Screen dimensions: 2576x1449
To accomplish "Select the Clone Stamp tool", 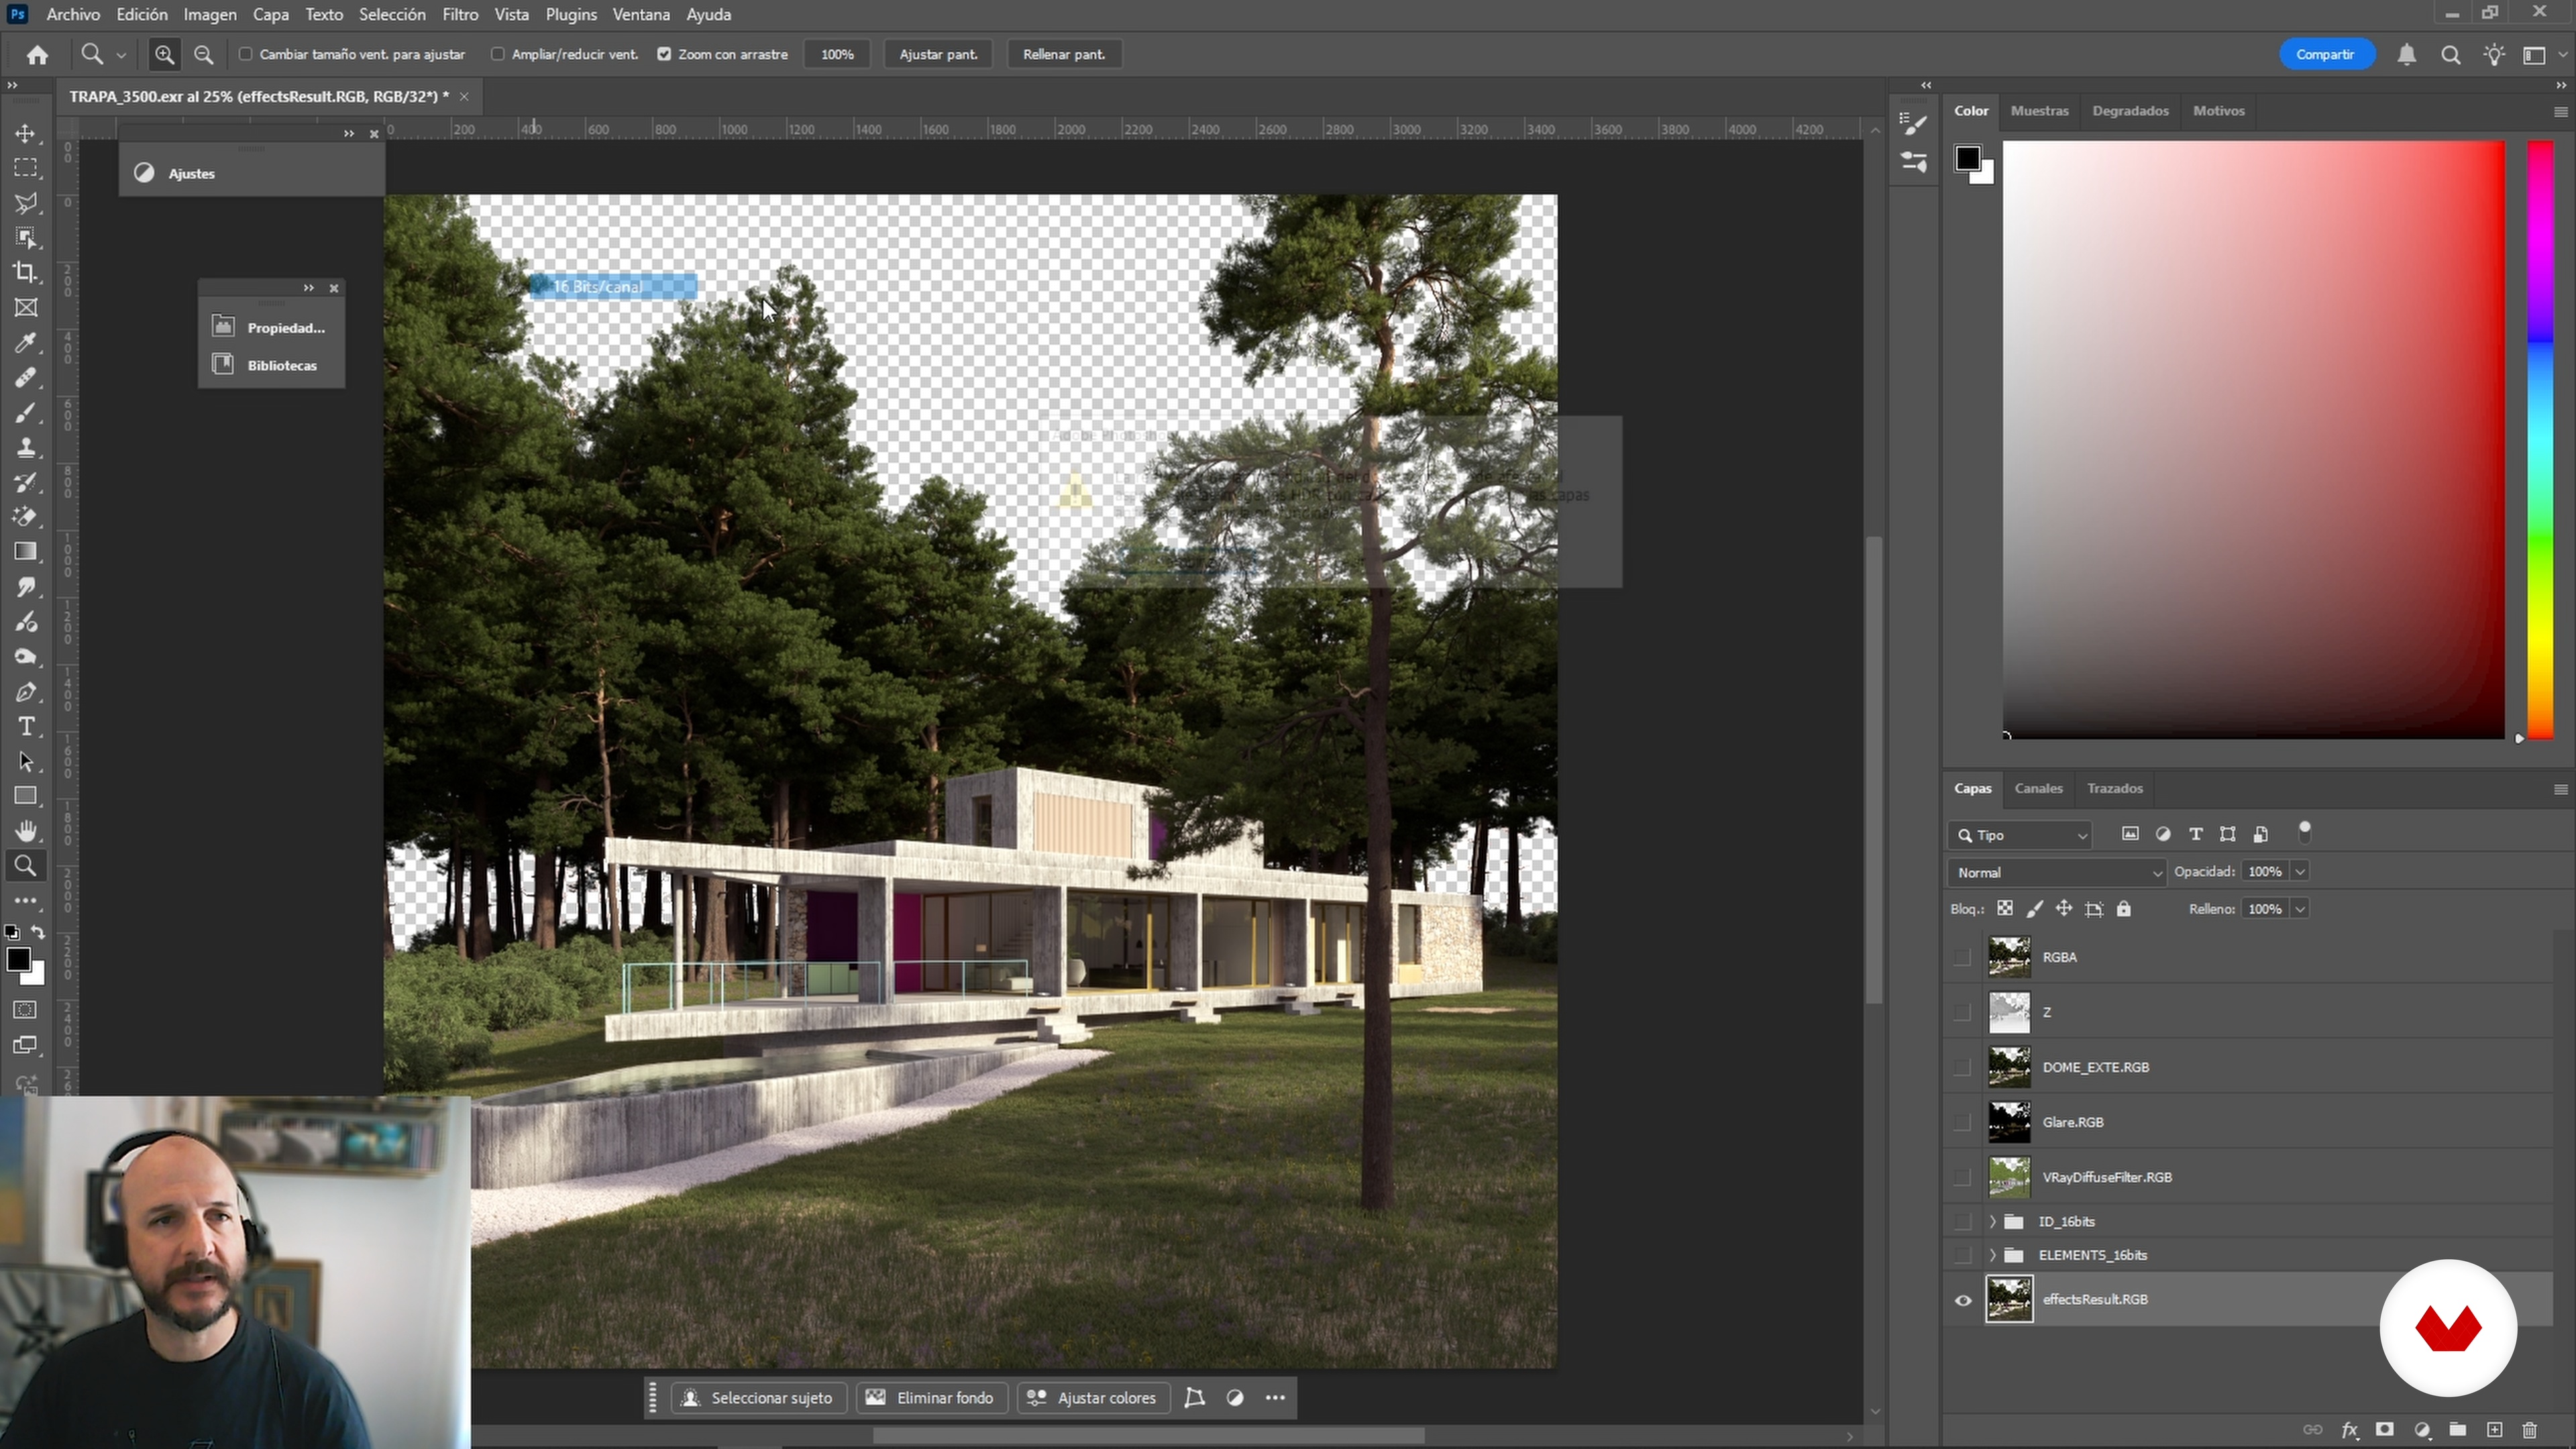I will [x=25, y=447].
